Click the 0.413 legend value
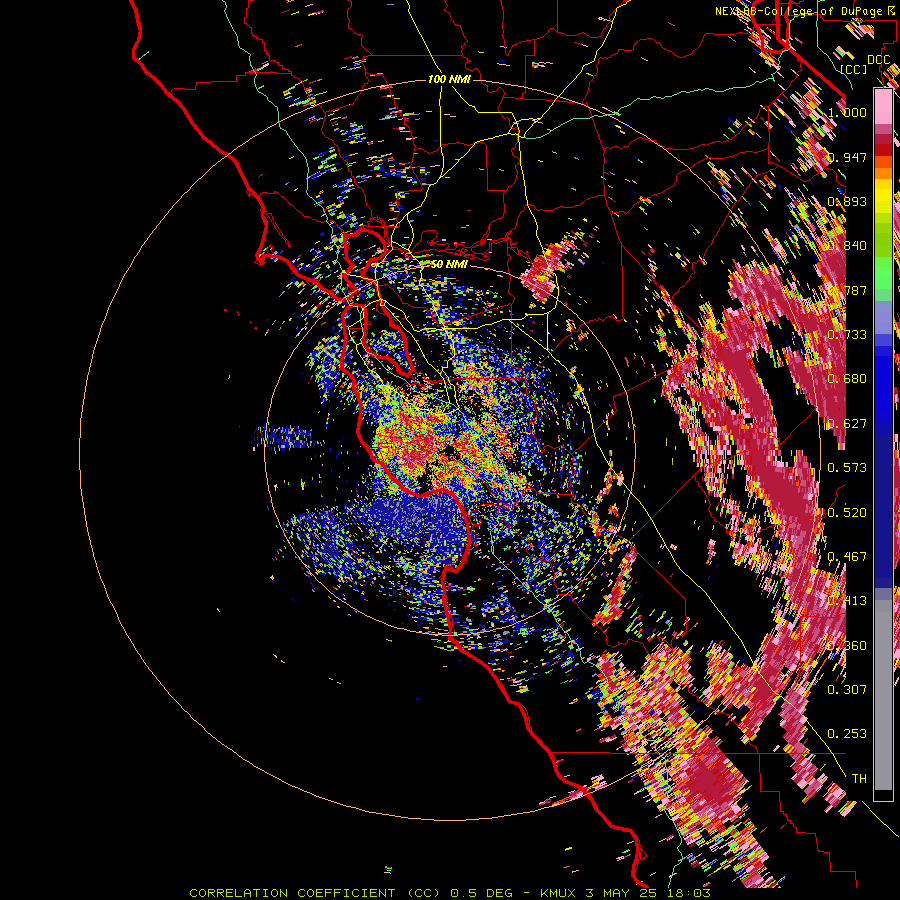Screen dimensions: 900x900 pos(847,601)
